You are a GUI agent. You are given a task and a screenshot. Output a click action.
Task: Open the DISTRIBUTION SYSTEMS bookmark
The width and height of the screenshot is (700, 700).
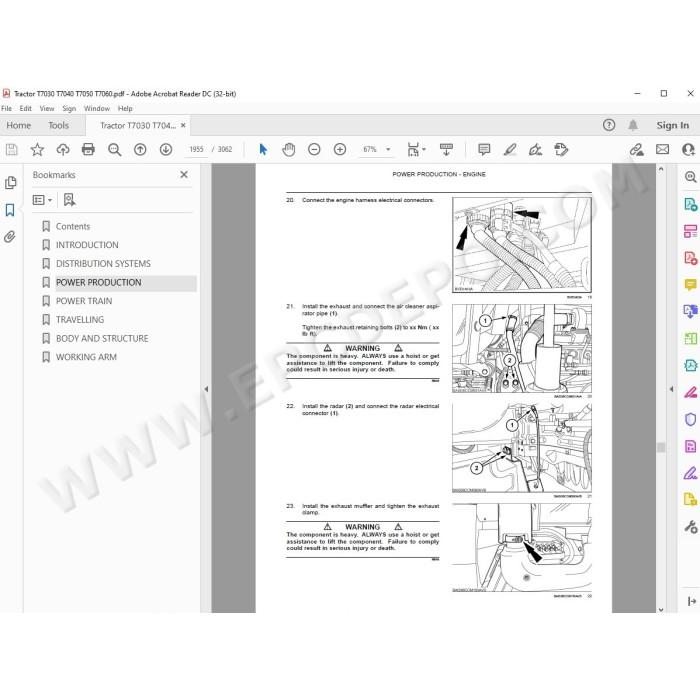[103, 264]
